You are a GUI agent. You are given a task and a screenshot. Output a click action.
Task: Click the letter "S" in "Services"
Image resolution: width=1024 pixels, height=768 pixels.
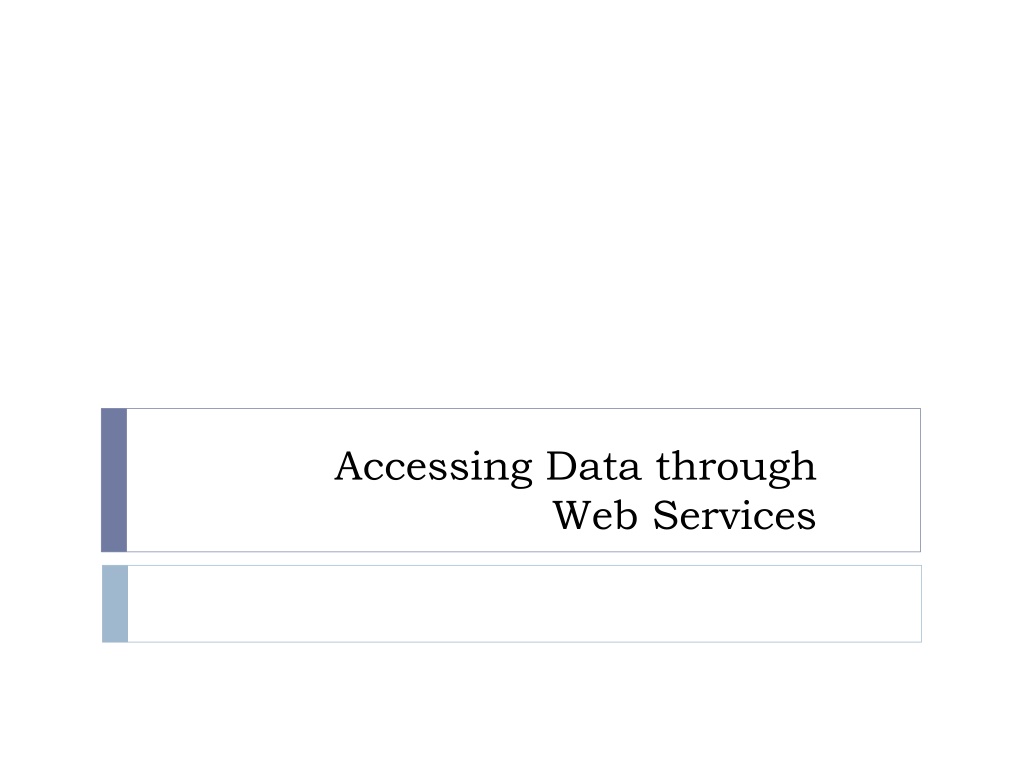[664, 515]
